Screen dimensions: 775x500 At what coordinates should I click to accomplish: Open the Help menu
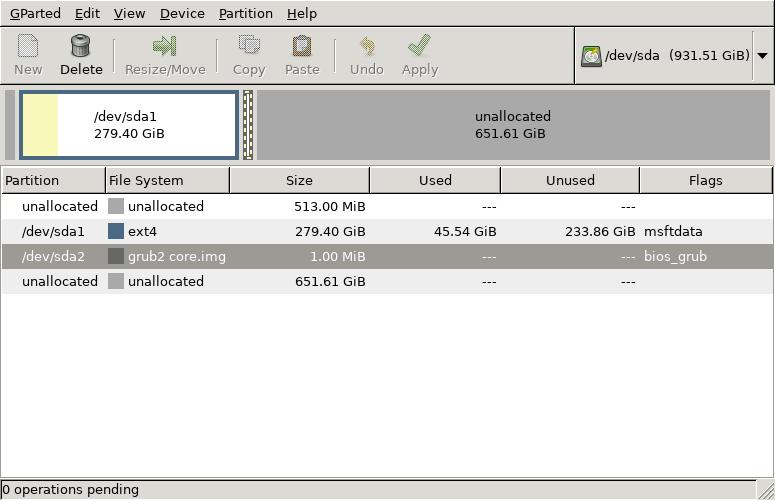click(x=301, y=13)
